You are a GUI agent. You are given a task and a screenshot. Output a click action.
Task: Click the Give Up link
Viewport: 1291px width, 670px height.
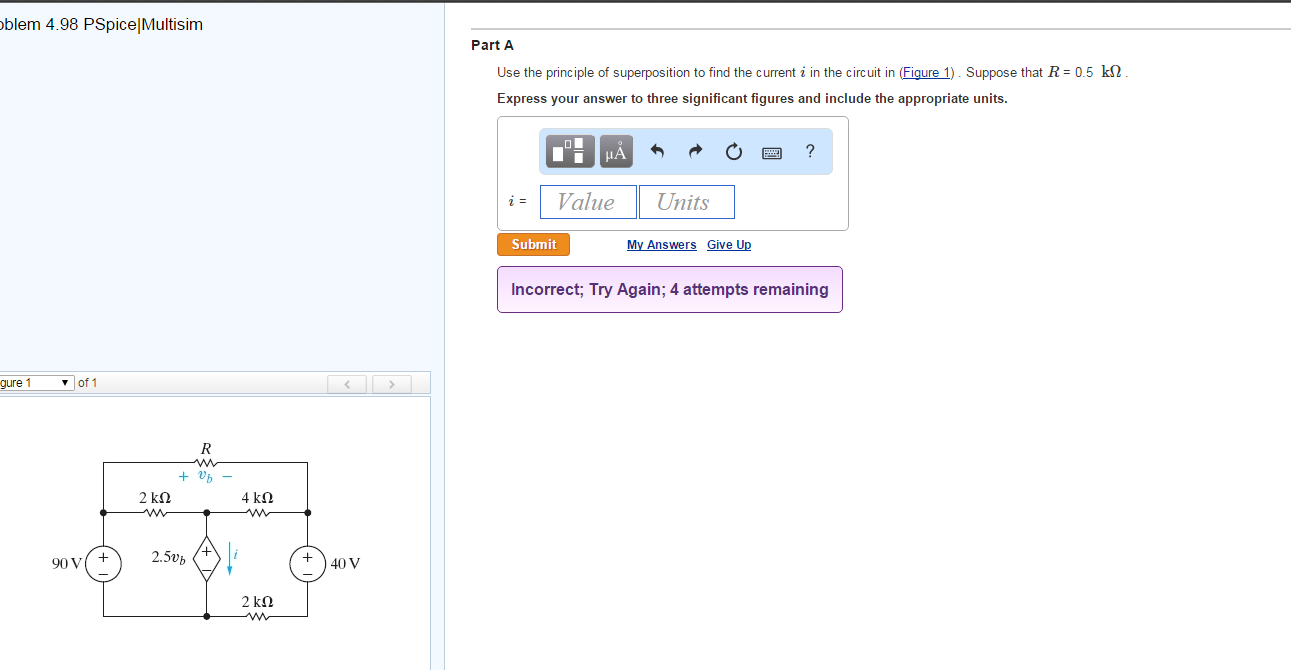coord(728,245)
